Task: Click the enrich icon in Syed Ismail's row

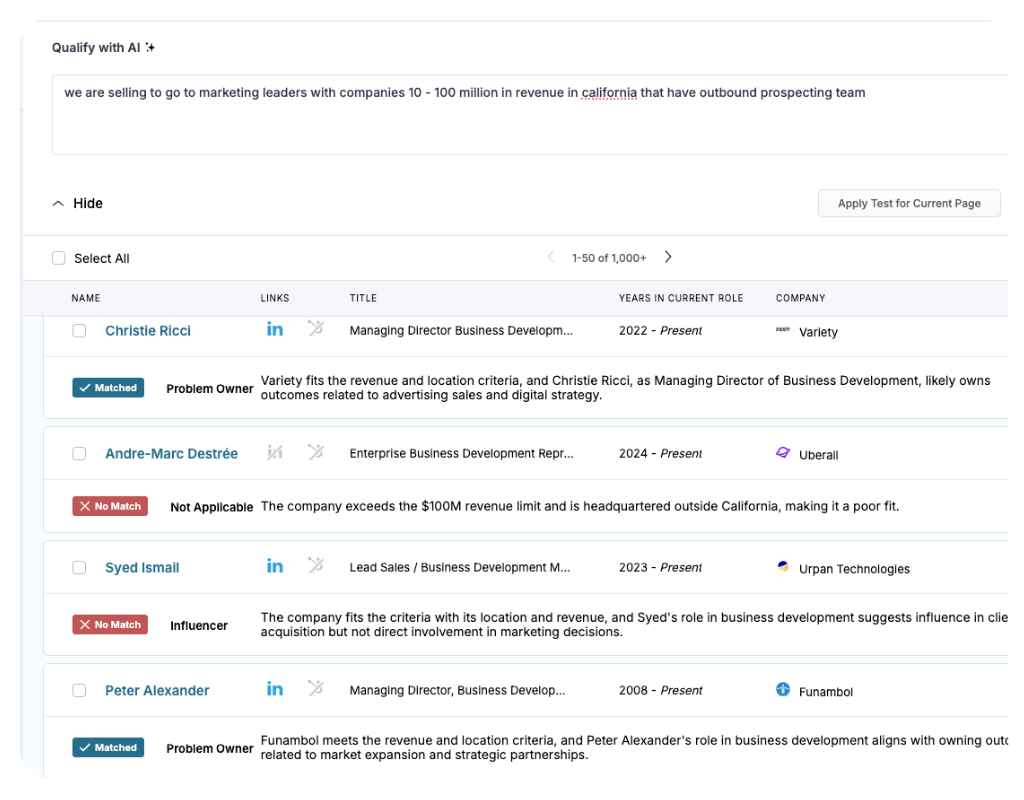Action: (315, 566)
